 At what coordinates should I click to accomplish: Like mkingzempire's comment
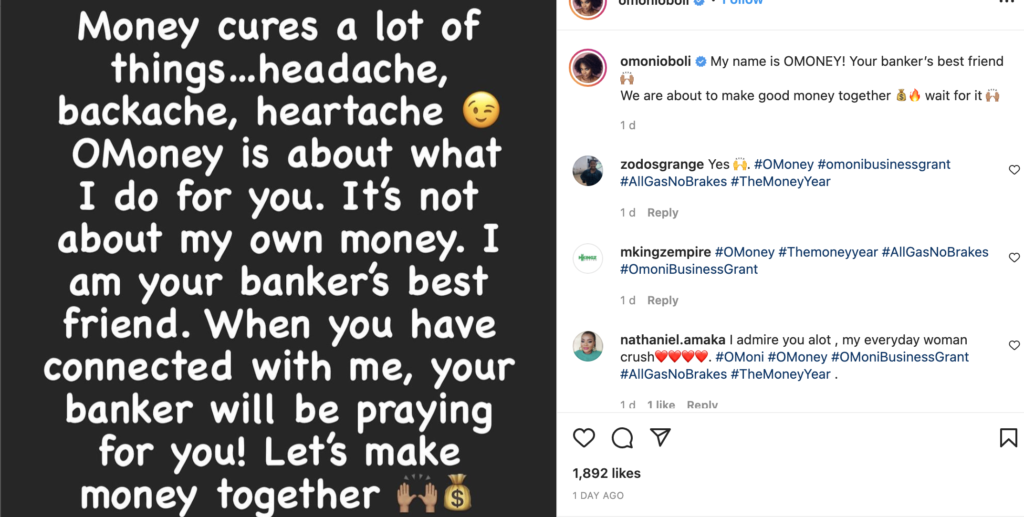coord(1014,258)
